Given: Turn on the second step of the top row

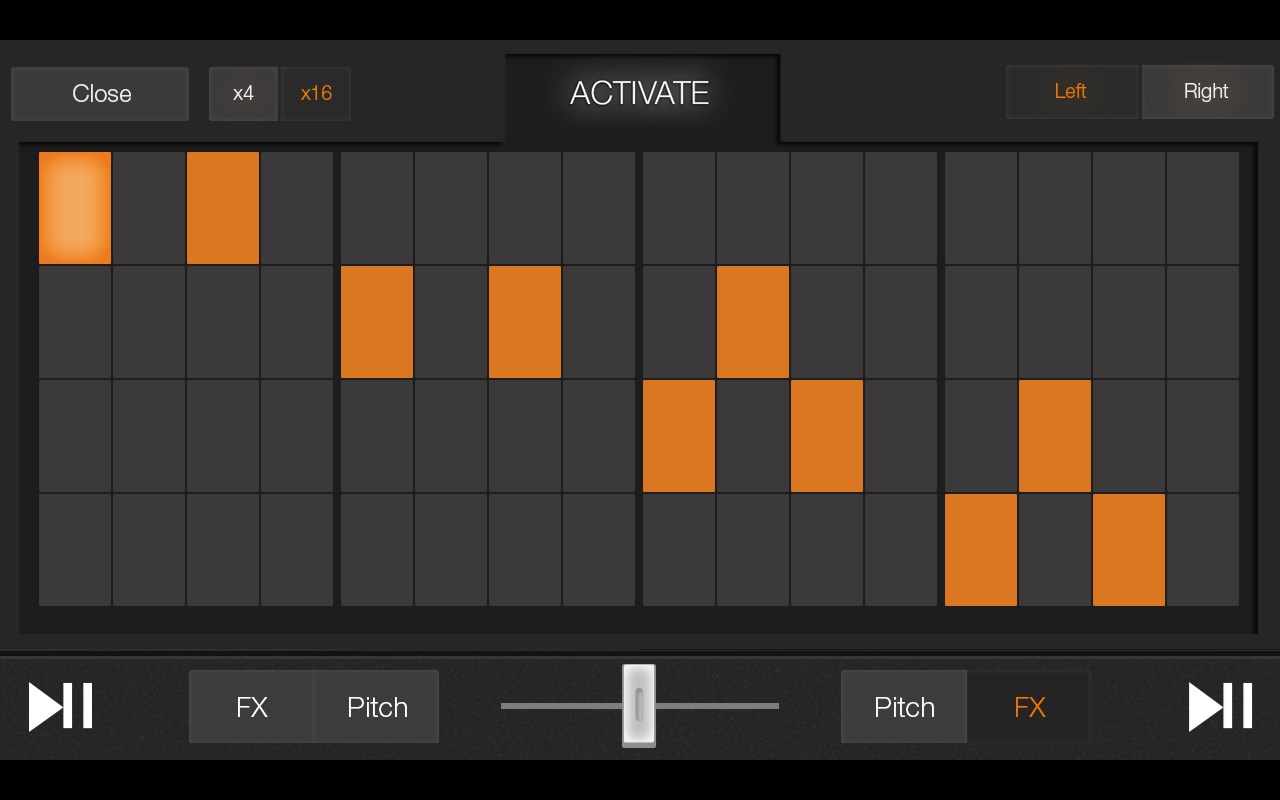Looking at the screenshot, I should 149,207.
